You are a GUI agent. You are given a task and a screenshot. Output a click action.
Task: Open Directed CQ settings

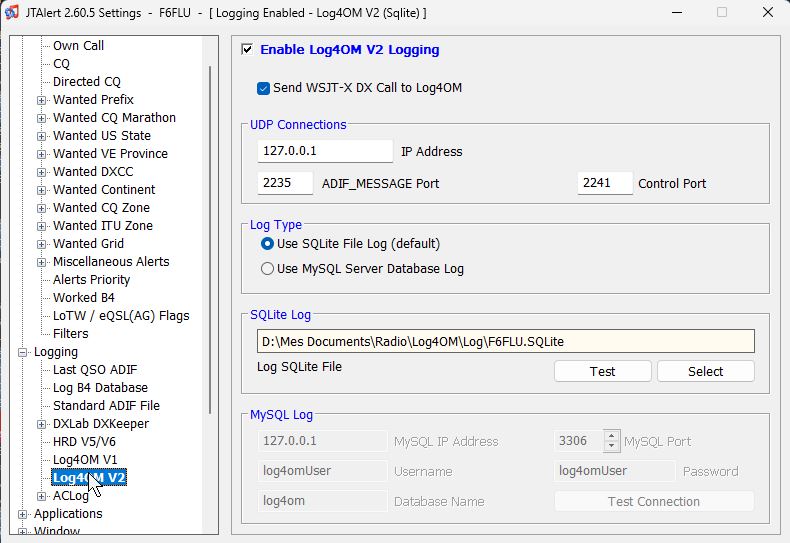87,82
